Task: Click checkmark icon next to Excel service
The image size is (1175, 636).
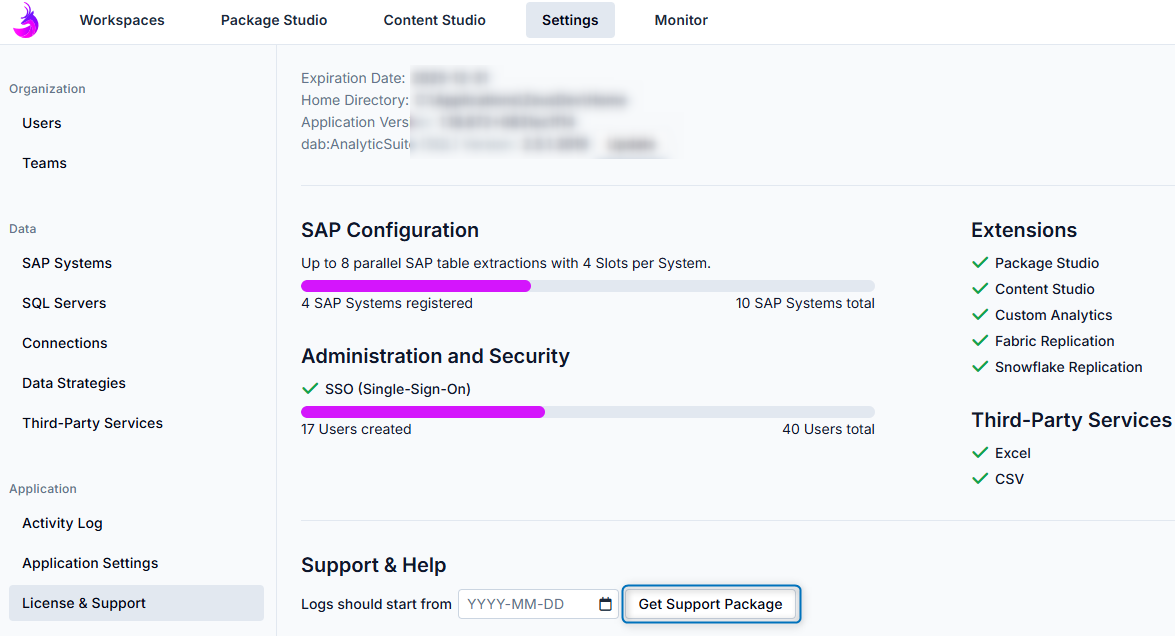Action: pyautogui.click(x=980, y=453)
